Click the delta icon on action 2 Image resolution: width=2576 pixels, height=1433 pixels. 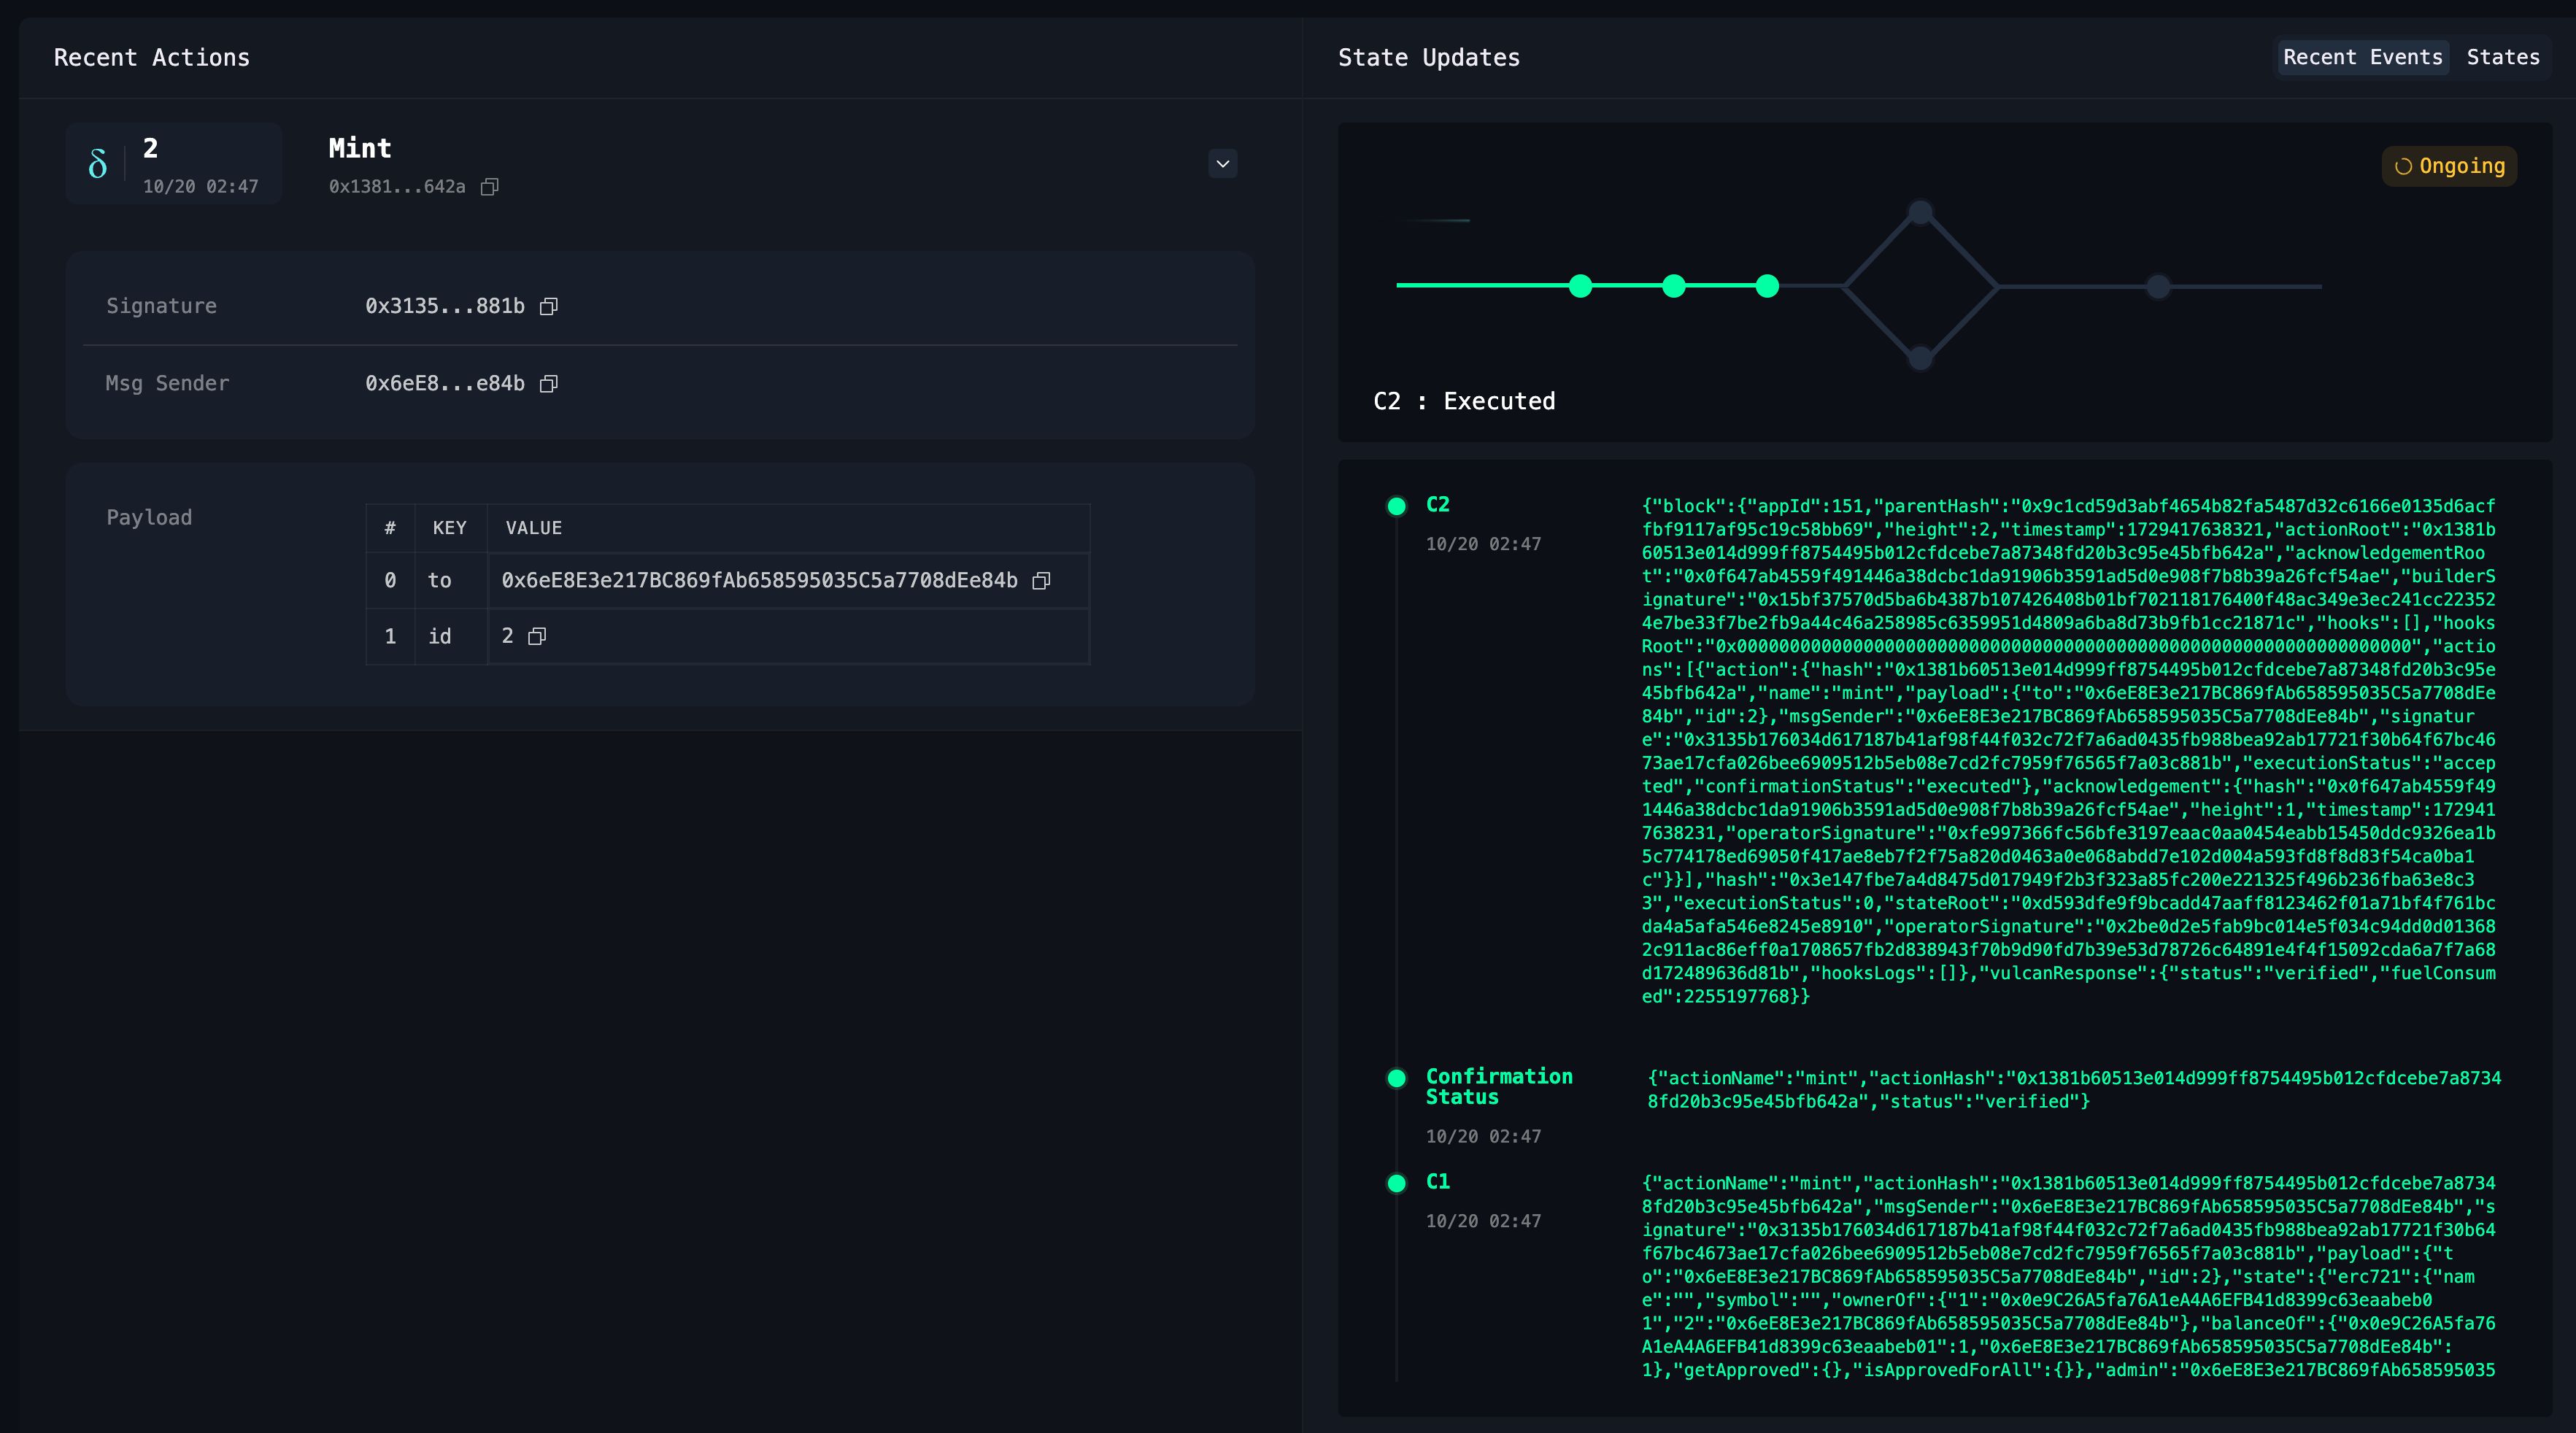pyautogui.click(x=97, y=164)
